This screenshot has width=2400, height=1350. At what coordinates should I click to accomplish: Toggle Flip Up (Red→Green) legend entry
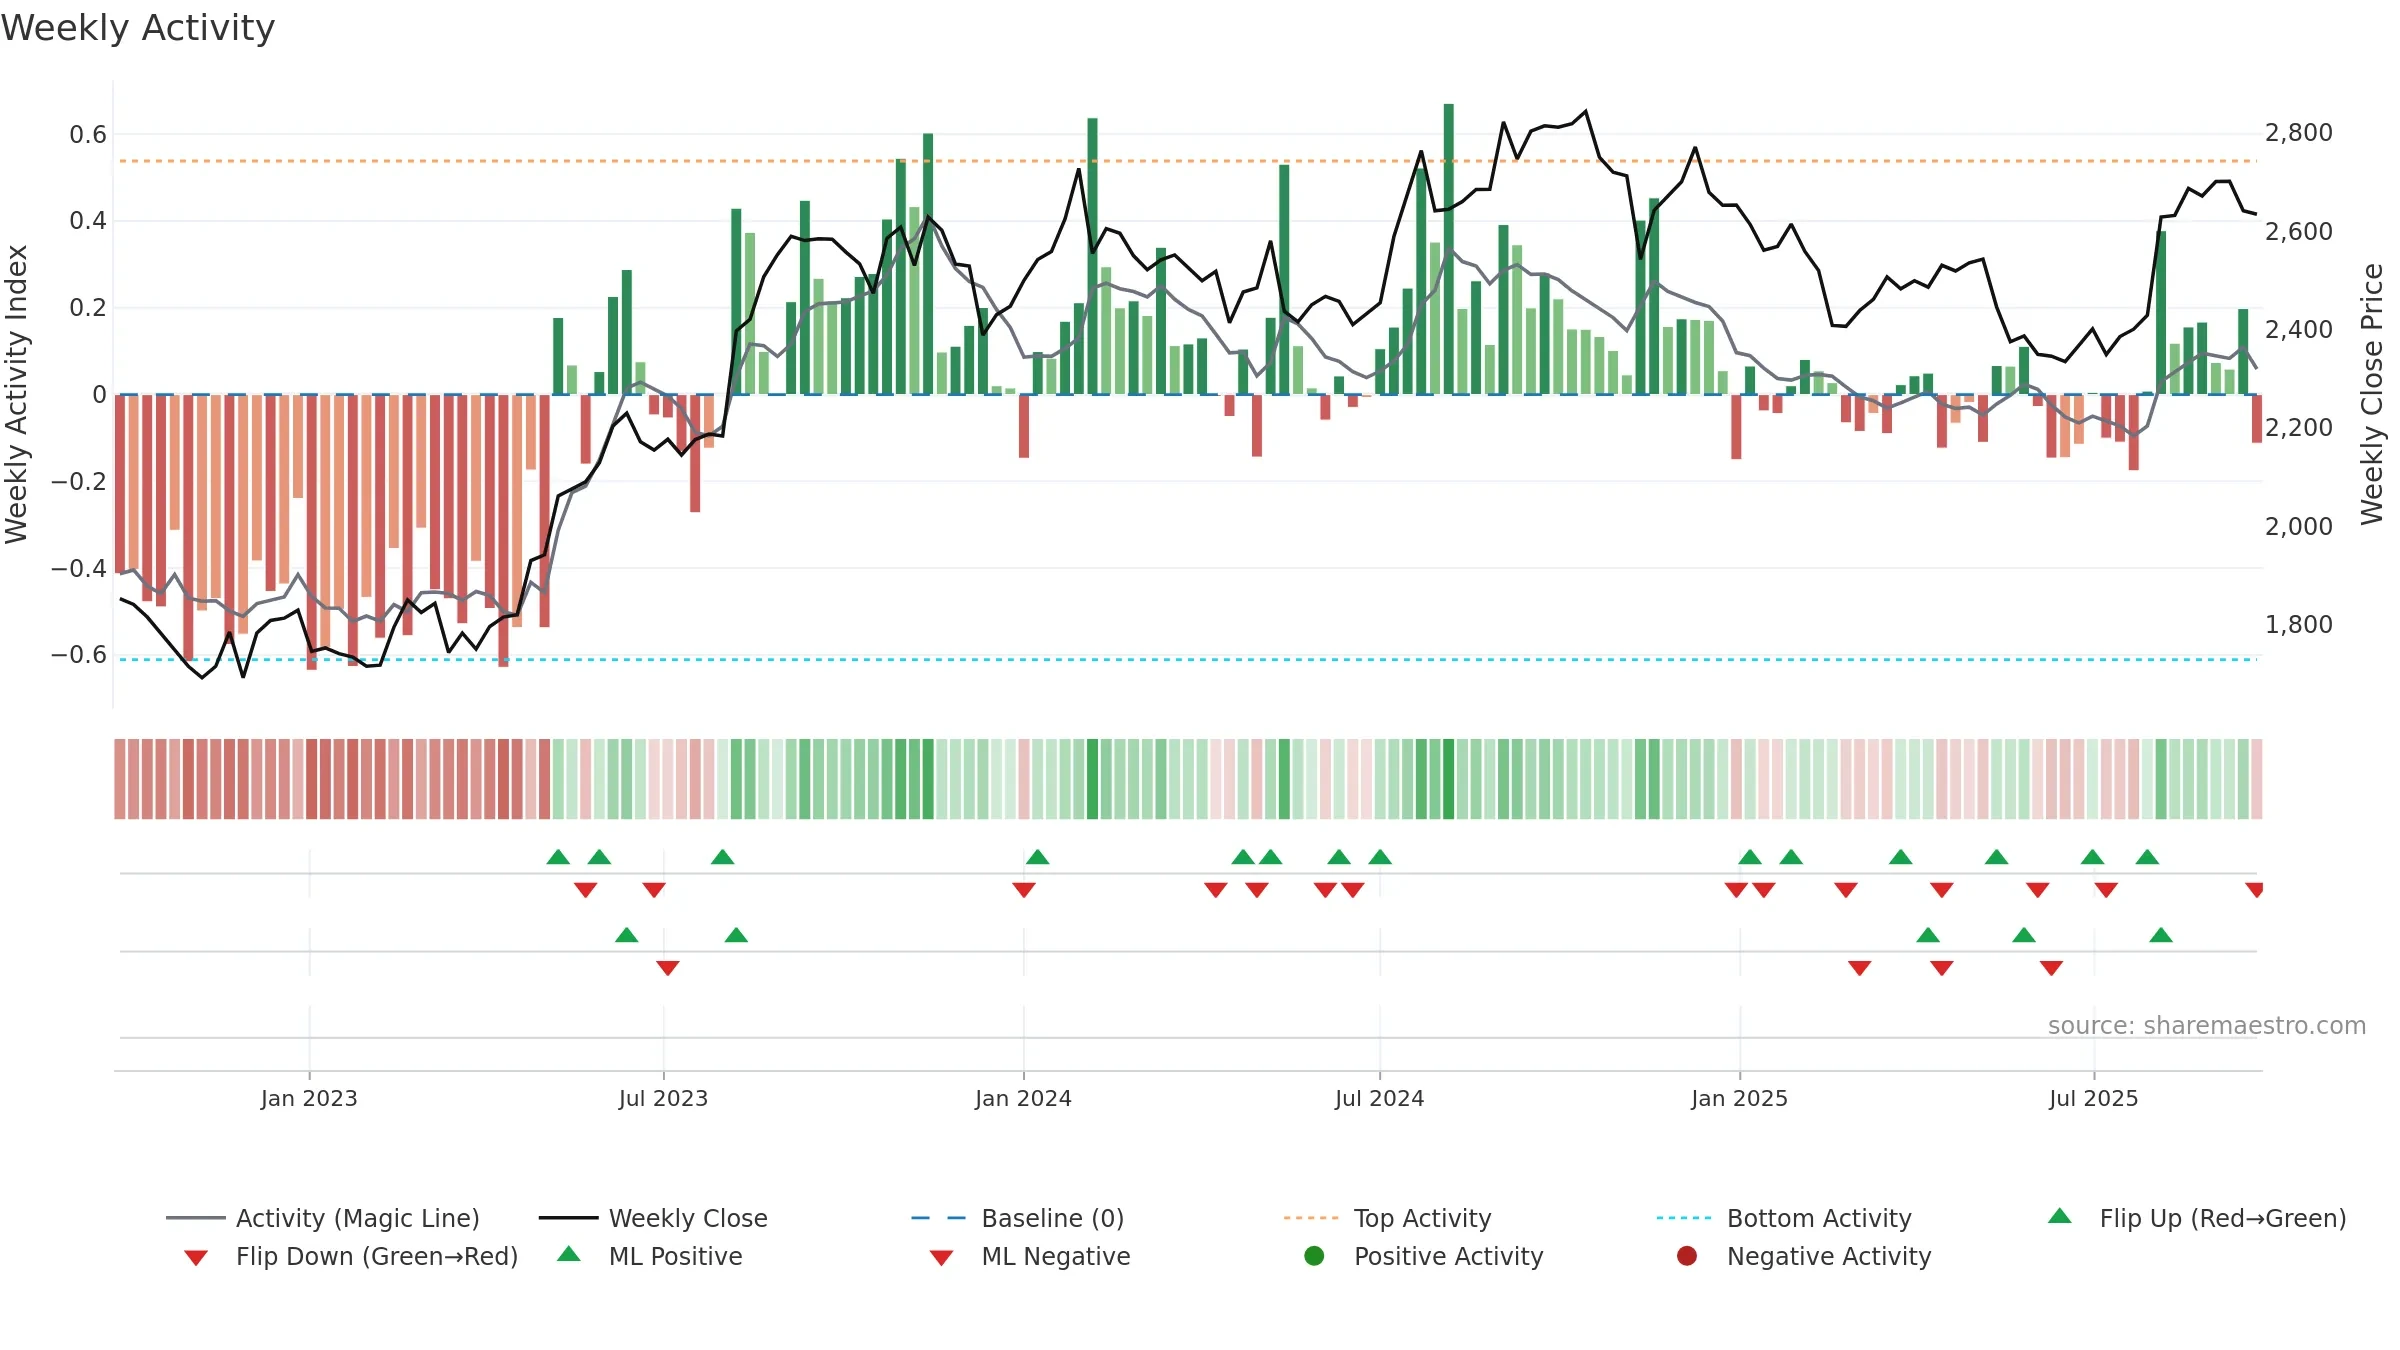click(x=2197, y=1218)
